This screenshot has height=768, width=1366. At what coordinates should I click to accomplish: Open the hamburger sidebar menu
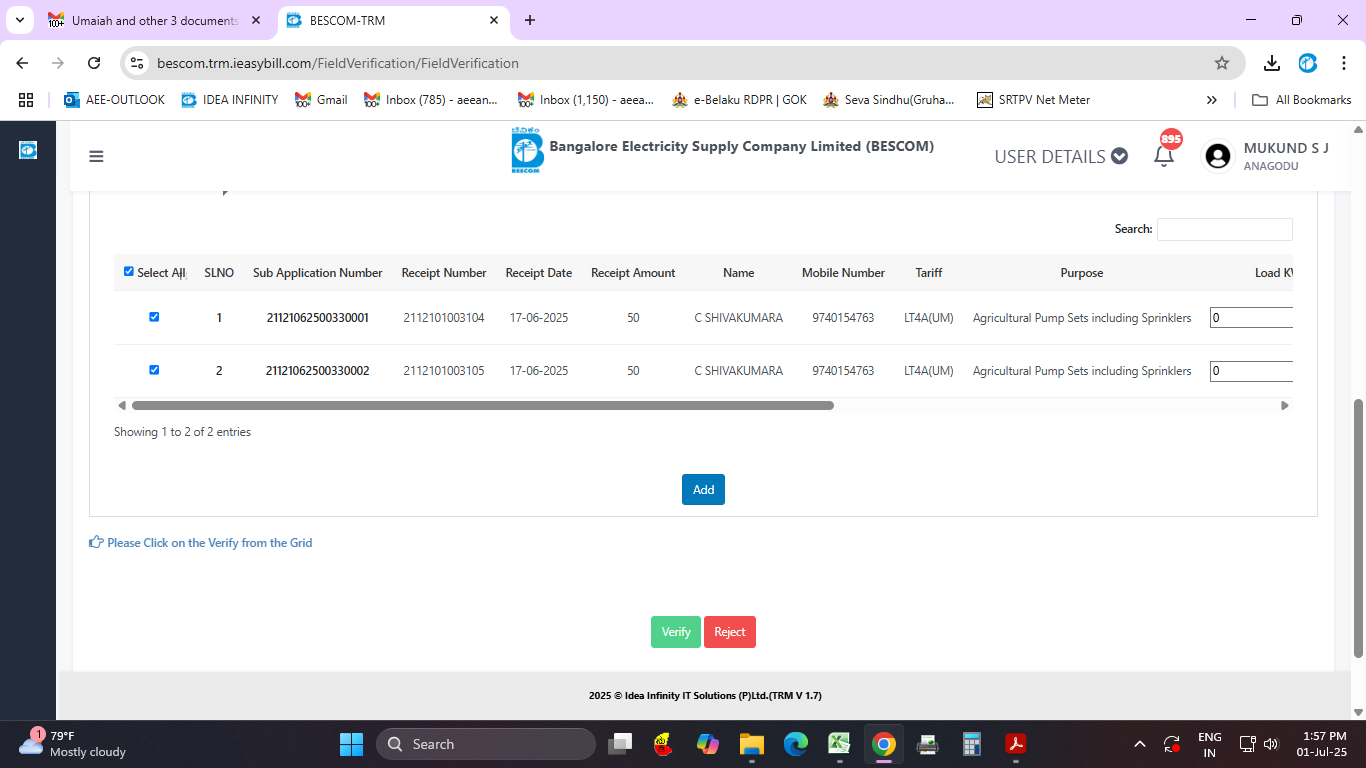[x=96, y=156]
